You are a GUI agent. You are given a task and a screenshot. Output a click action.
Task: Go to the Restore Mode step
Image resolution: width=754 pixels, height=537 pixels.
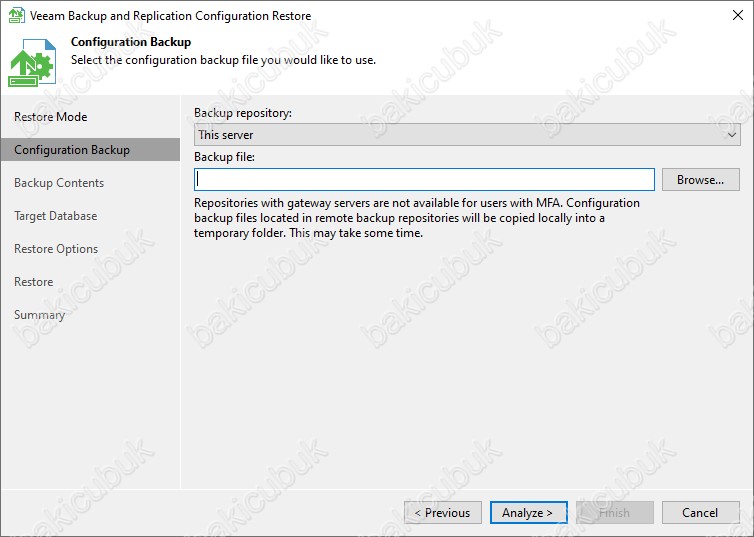pos(50,117)
